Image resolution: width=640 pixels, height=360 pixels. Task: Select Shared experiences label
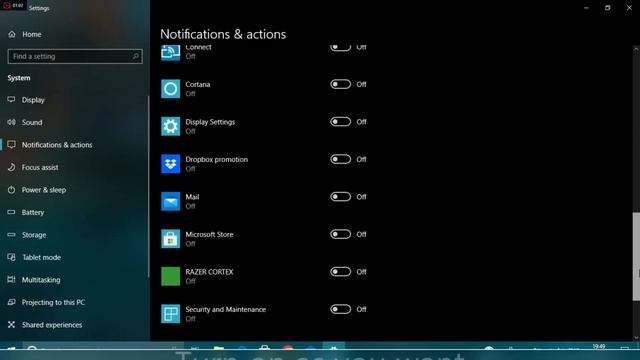(52, 325)
